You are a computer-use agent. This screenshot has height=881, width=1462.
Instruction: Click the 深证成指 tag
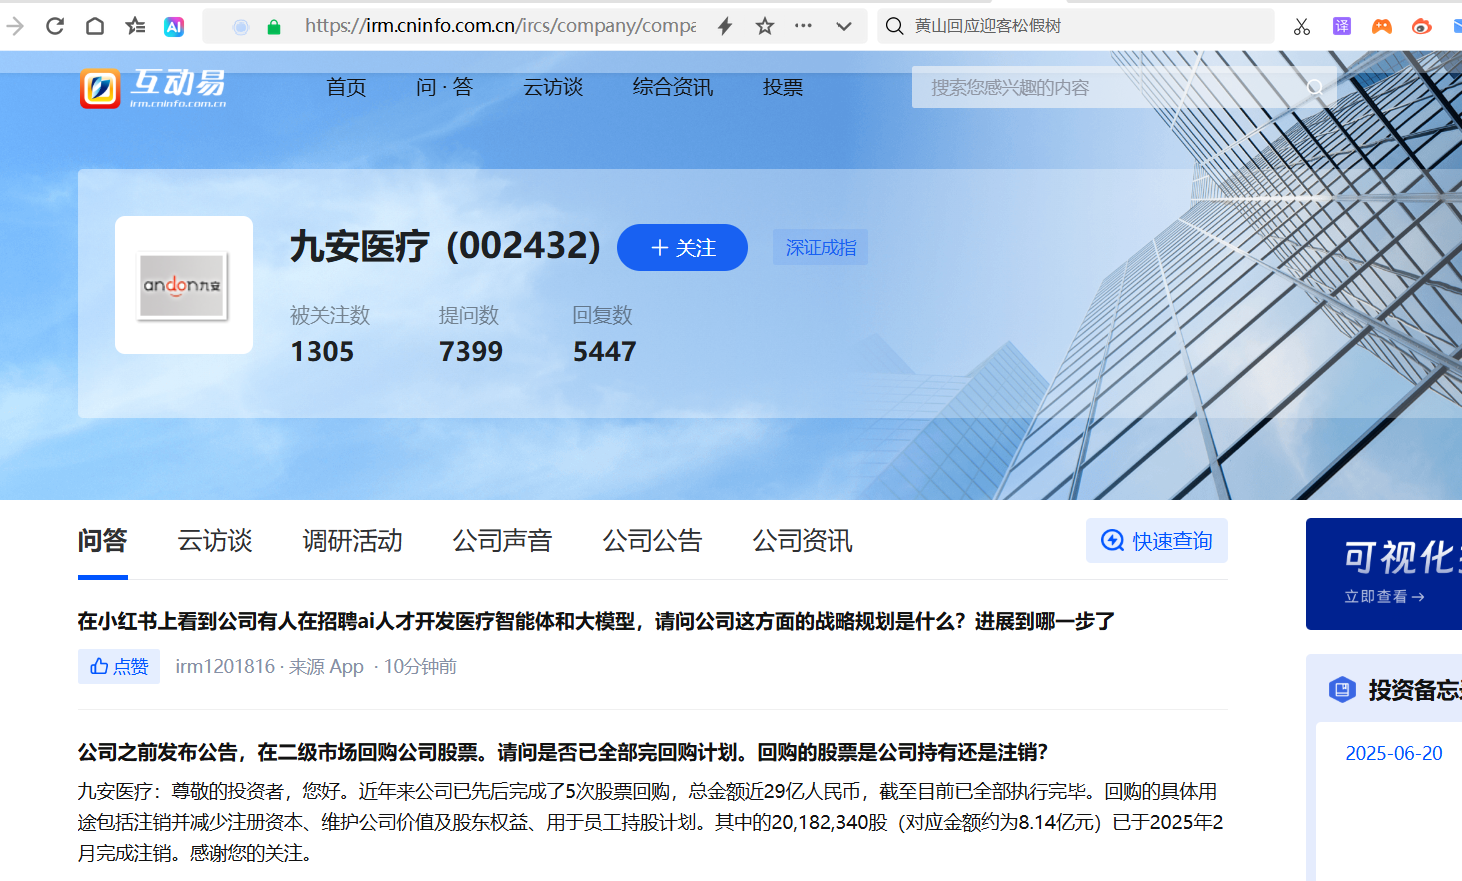coord(820,247)
